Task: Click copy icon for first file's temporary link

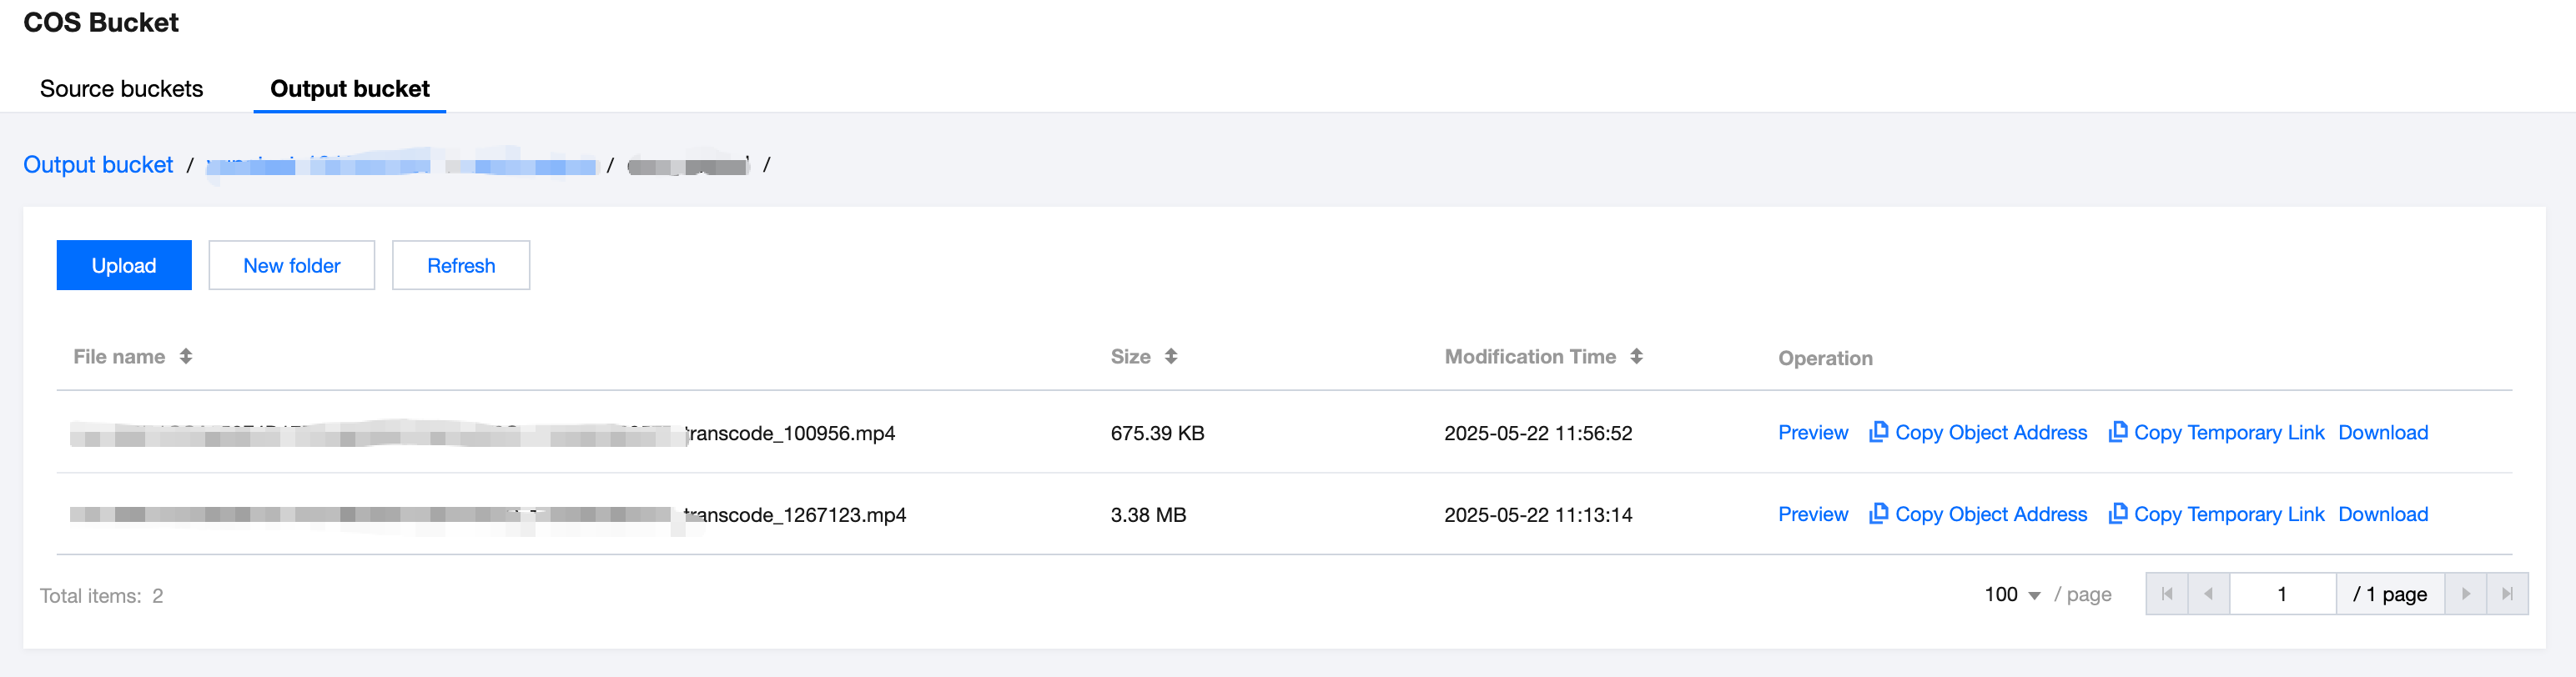Action: click(2117, 432)
